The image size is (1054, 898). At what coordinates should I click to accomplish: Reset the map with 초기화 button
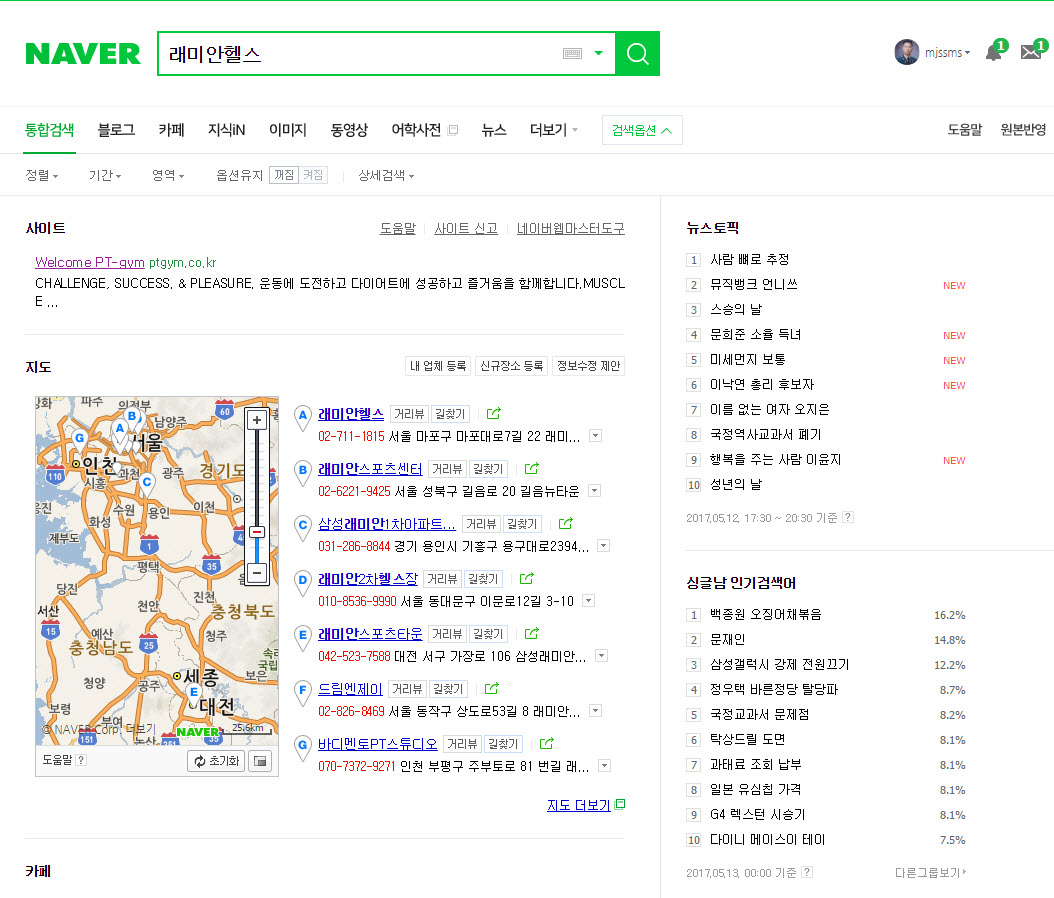pyautogui.click(x=216, y=761)
